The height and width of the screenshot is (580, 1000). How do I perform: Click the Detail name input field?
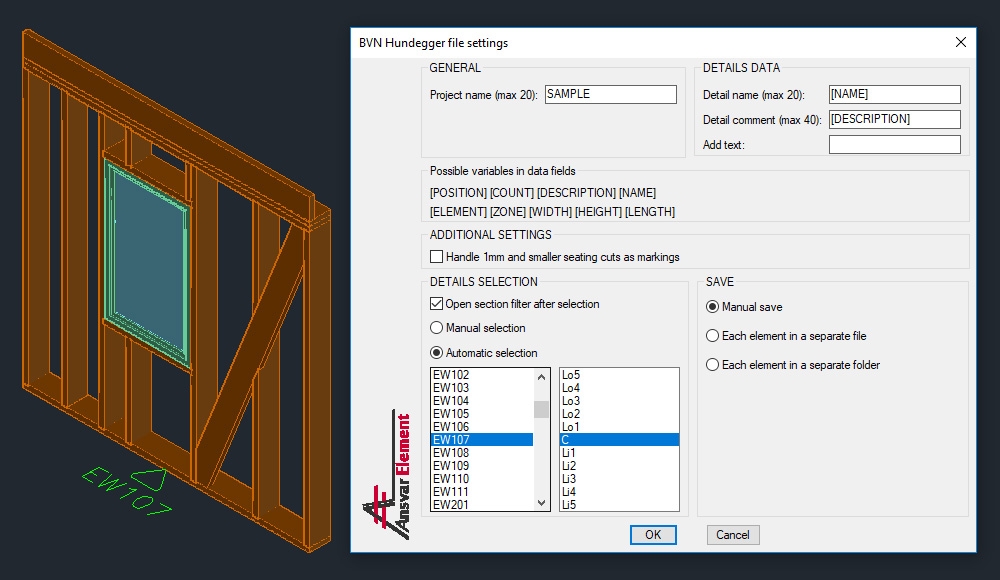pyautogui.click(x=895, y=94)
